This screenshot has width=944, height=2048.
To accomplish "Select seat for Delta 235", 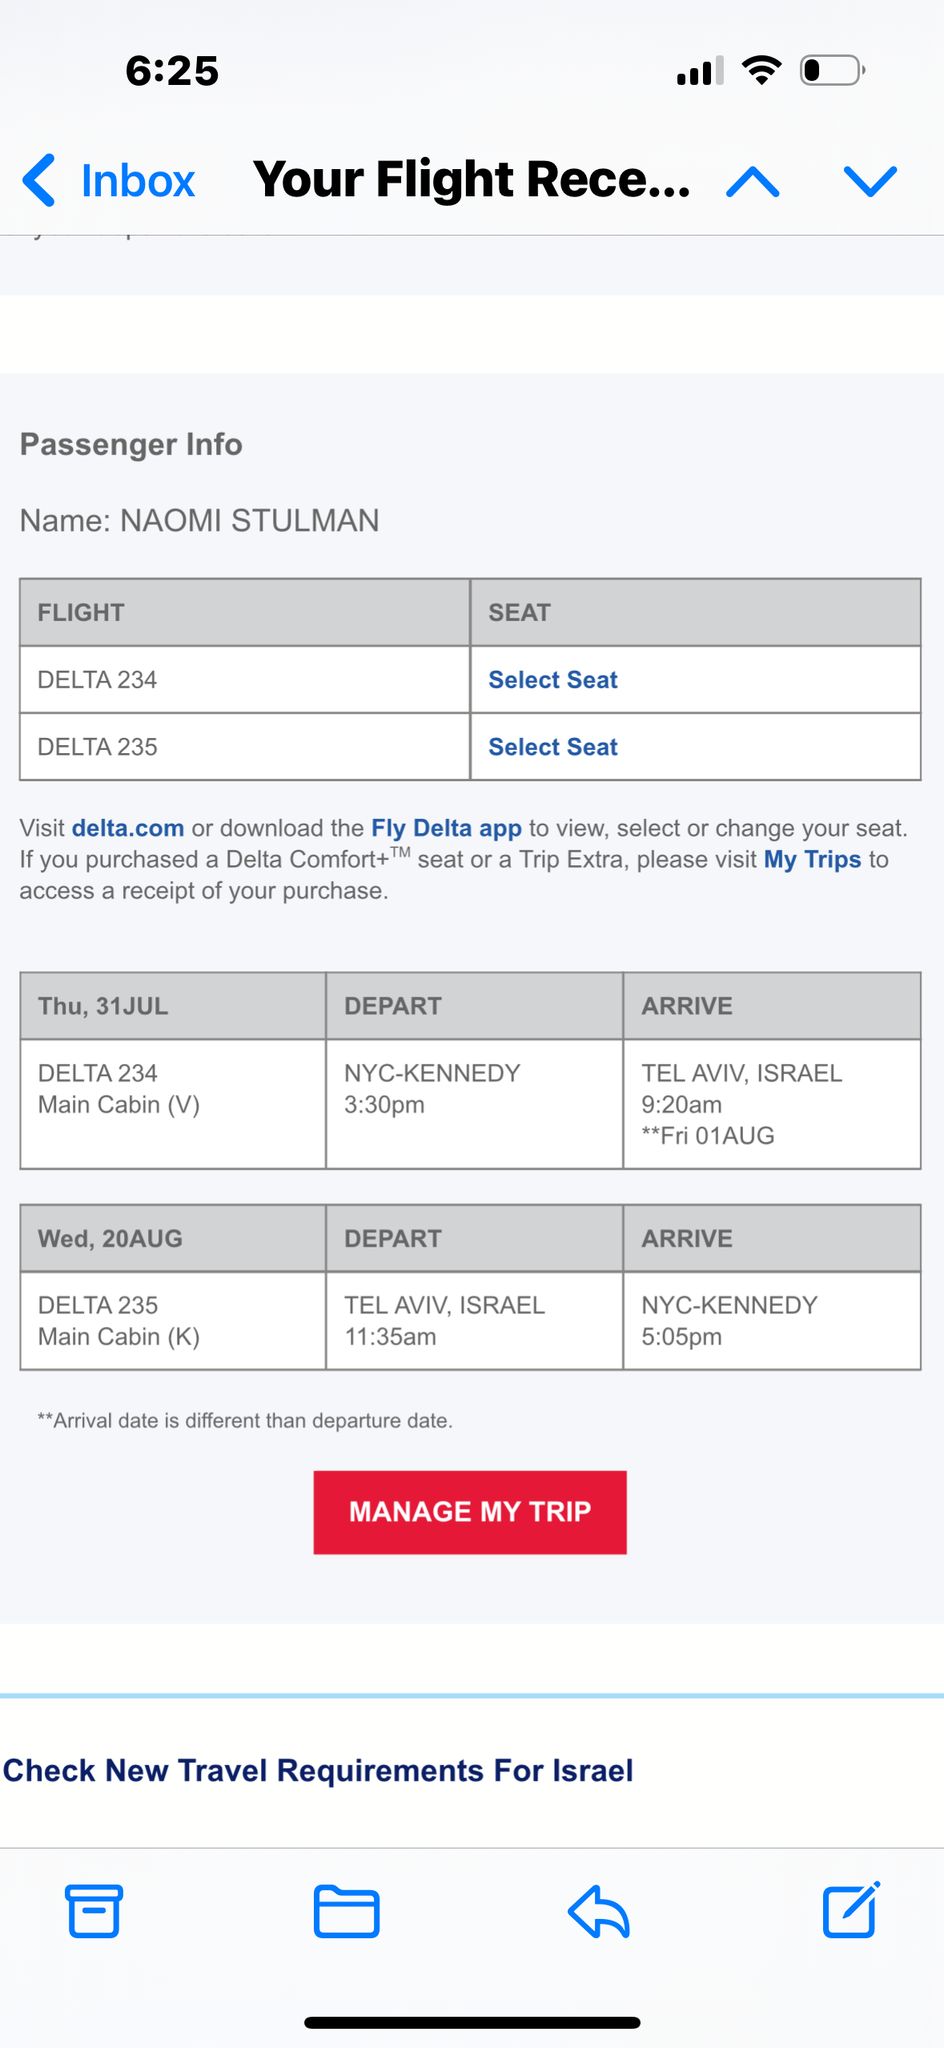I will point(552,747).
